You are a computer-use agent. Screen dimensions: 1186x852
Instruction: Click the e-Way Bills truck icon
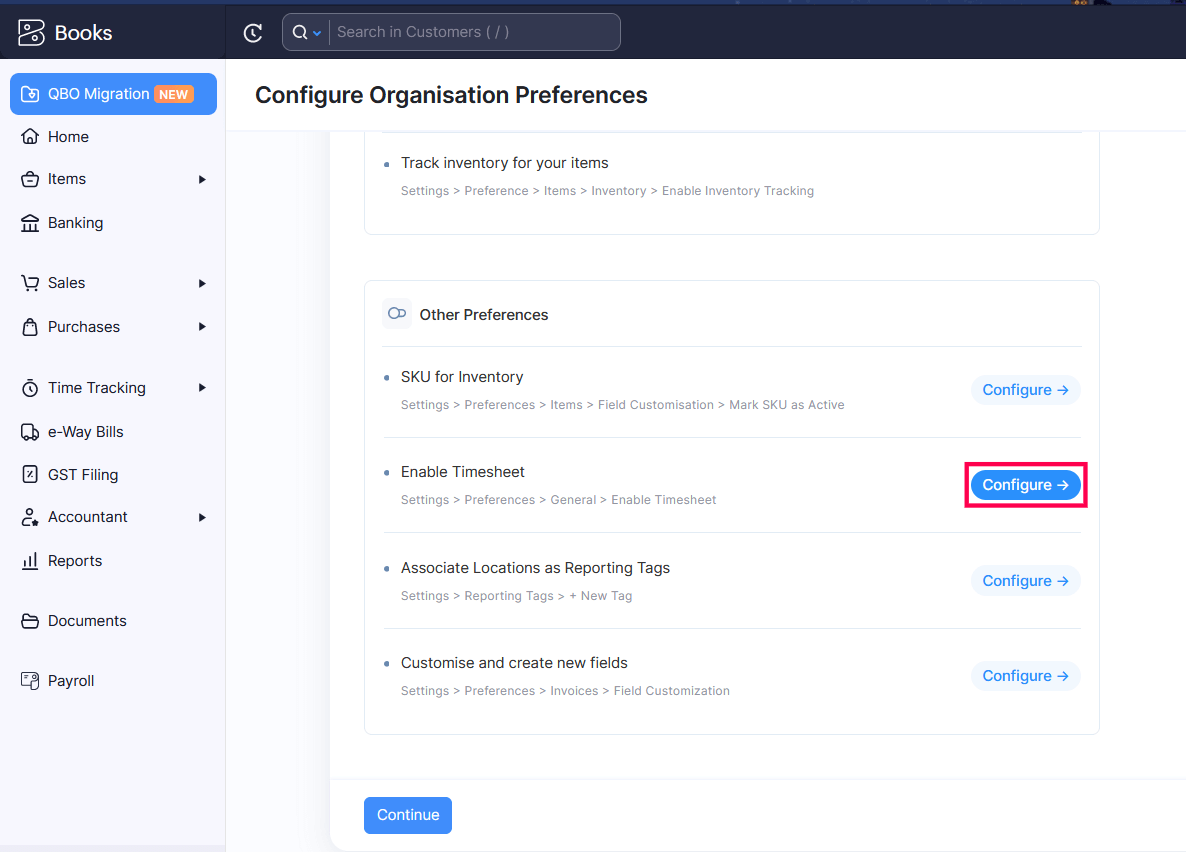[x=30, y=432]
